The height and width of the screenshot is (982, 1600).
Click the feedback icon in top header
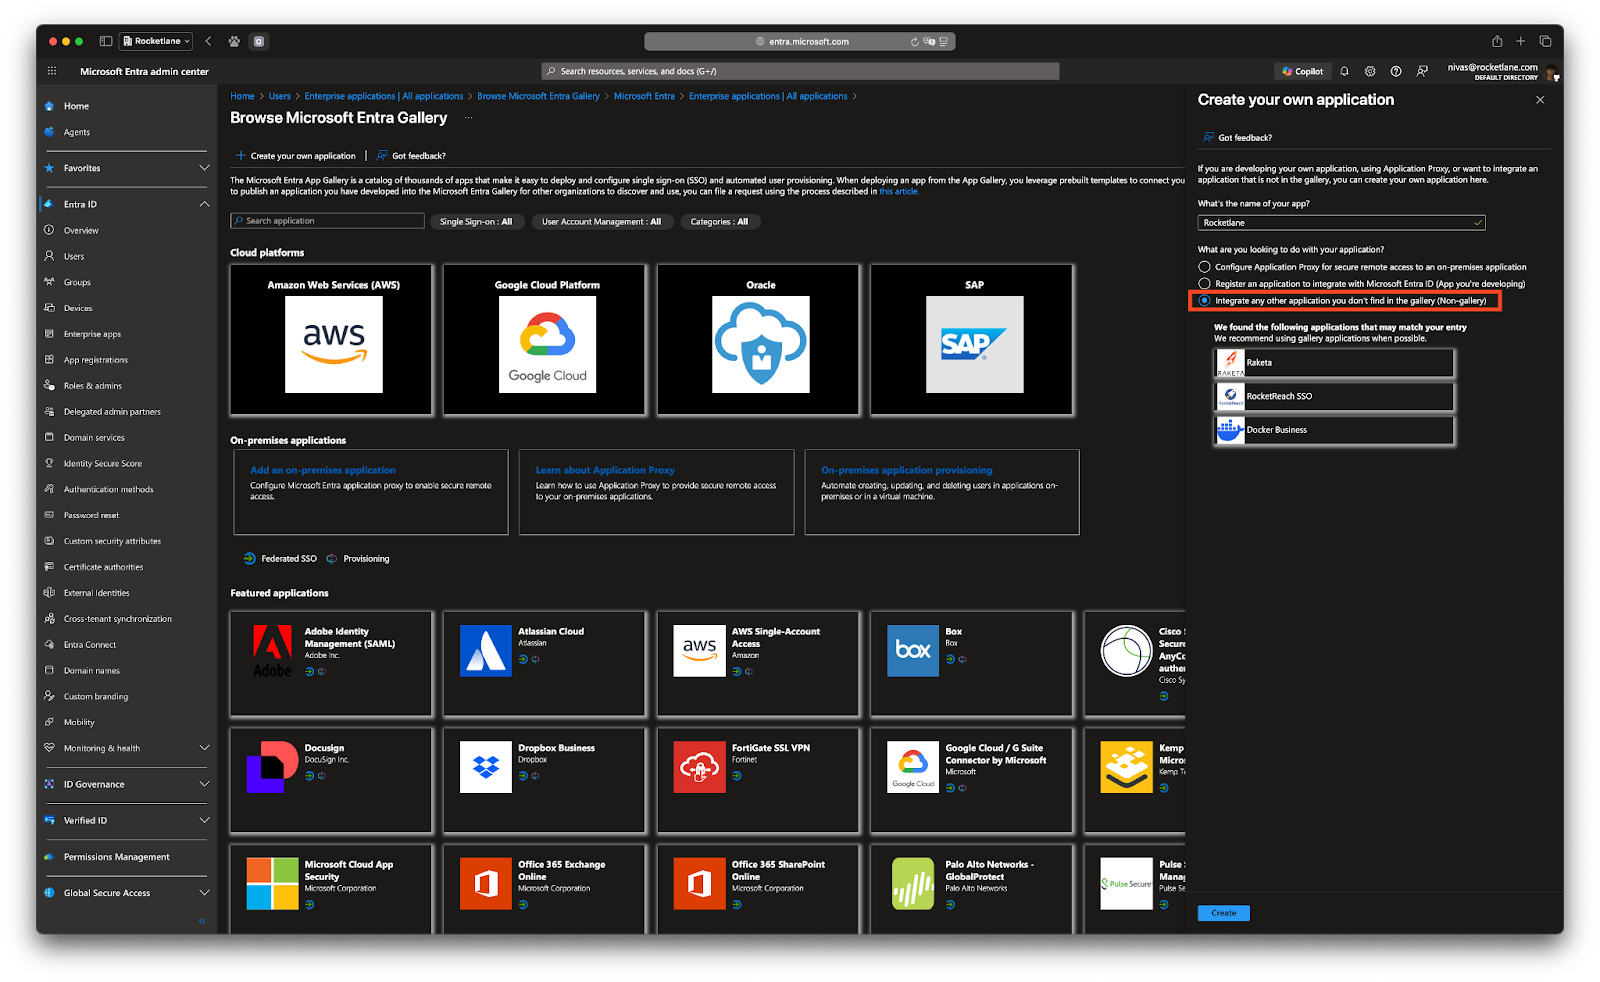tap(1422, 71)
